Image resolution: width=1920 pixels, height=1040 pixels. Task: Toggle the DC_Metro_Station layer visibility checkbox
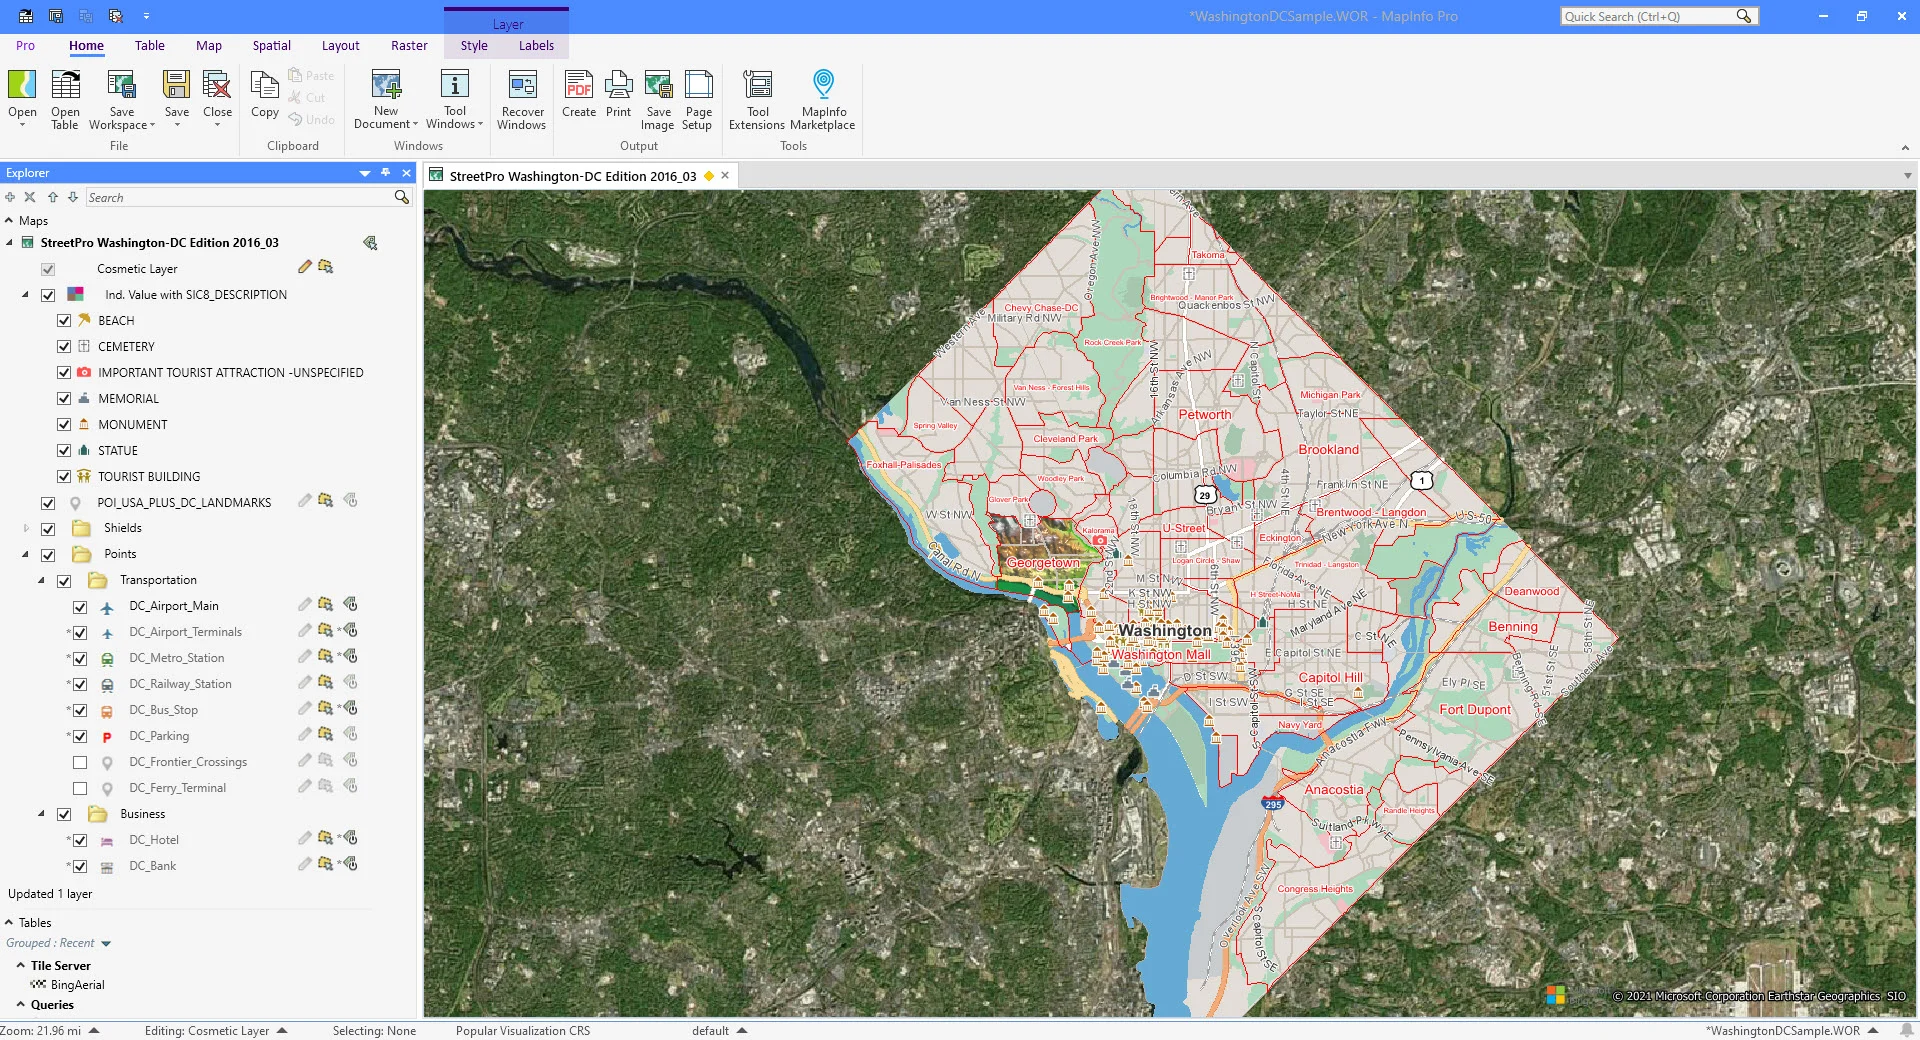80,658
